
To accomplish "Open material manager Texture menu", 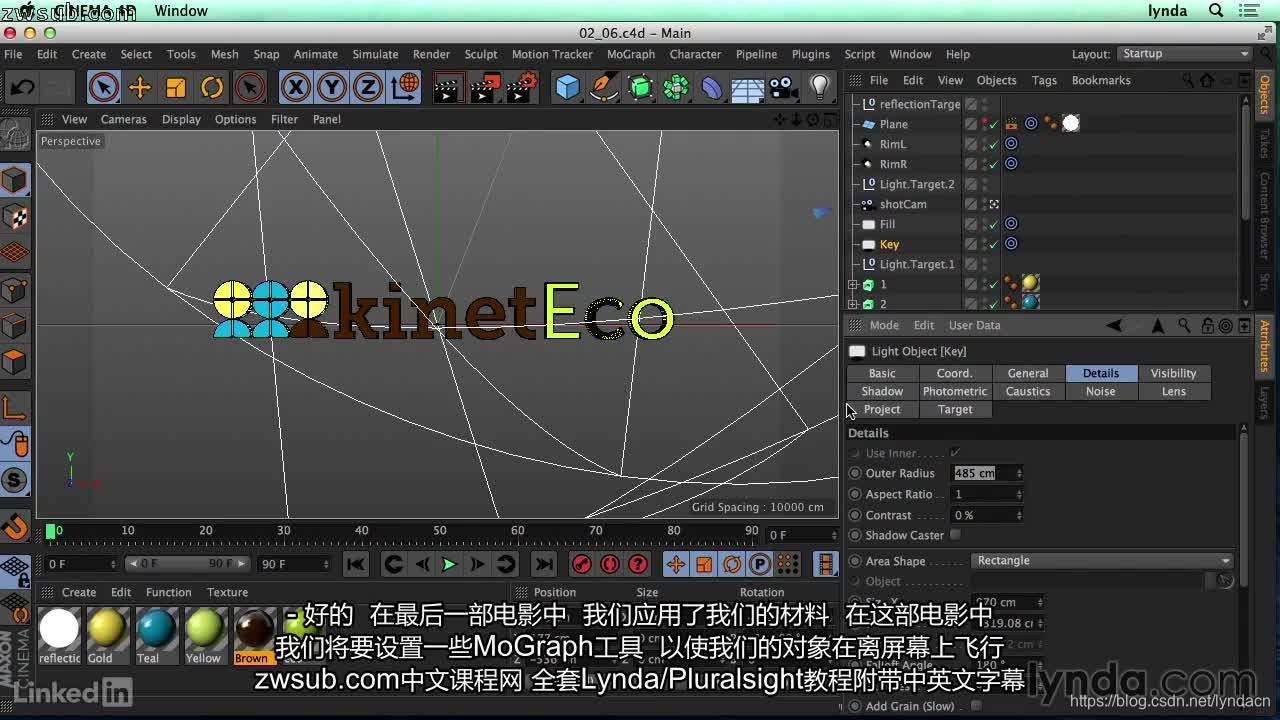I will [x=227, y=592].
